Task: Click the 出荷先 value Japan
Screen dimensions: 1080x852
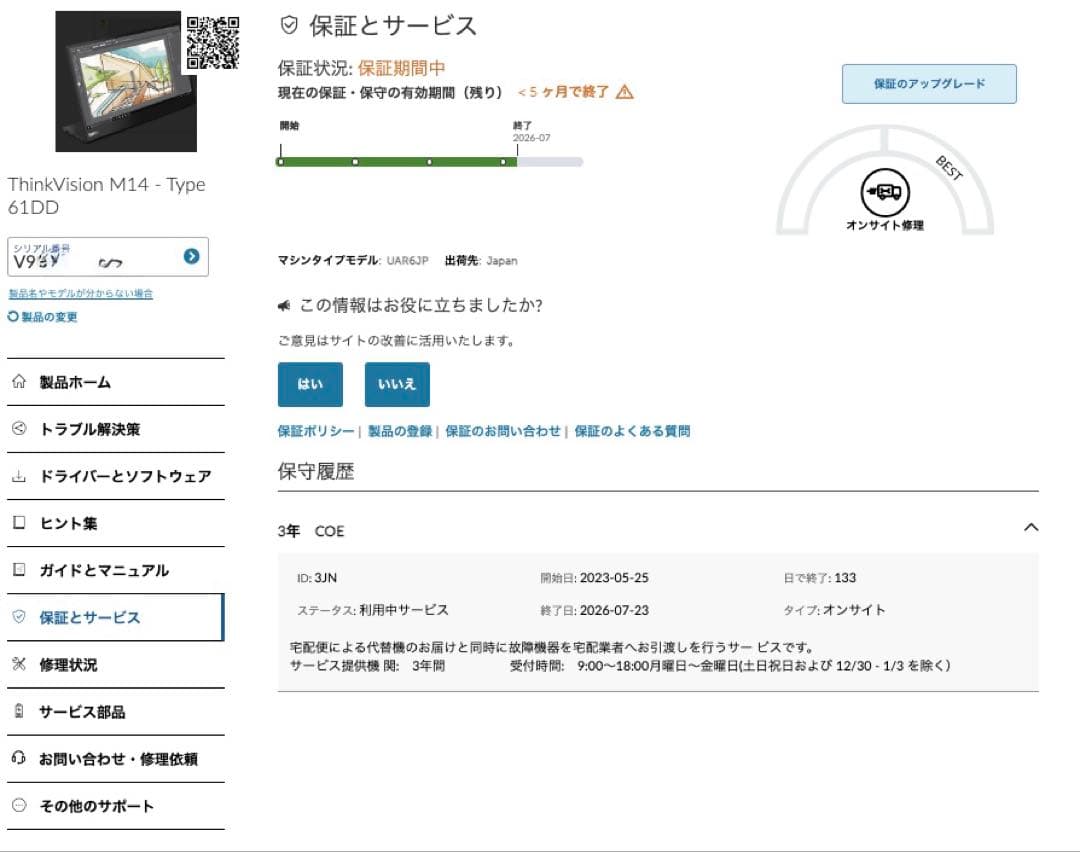Action: tap(501, 260)
